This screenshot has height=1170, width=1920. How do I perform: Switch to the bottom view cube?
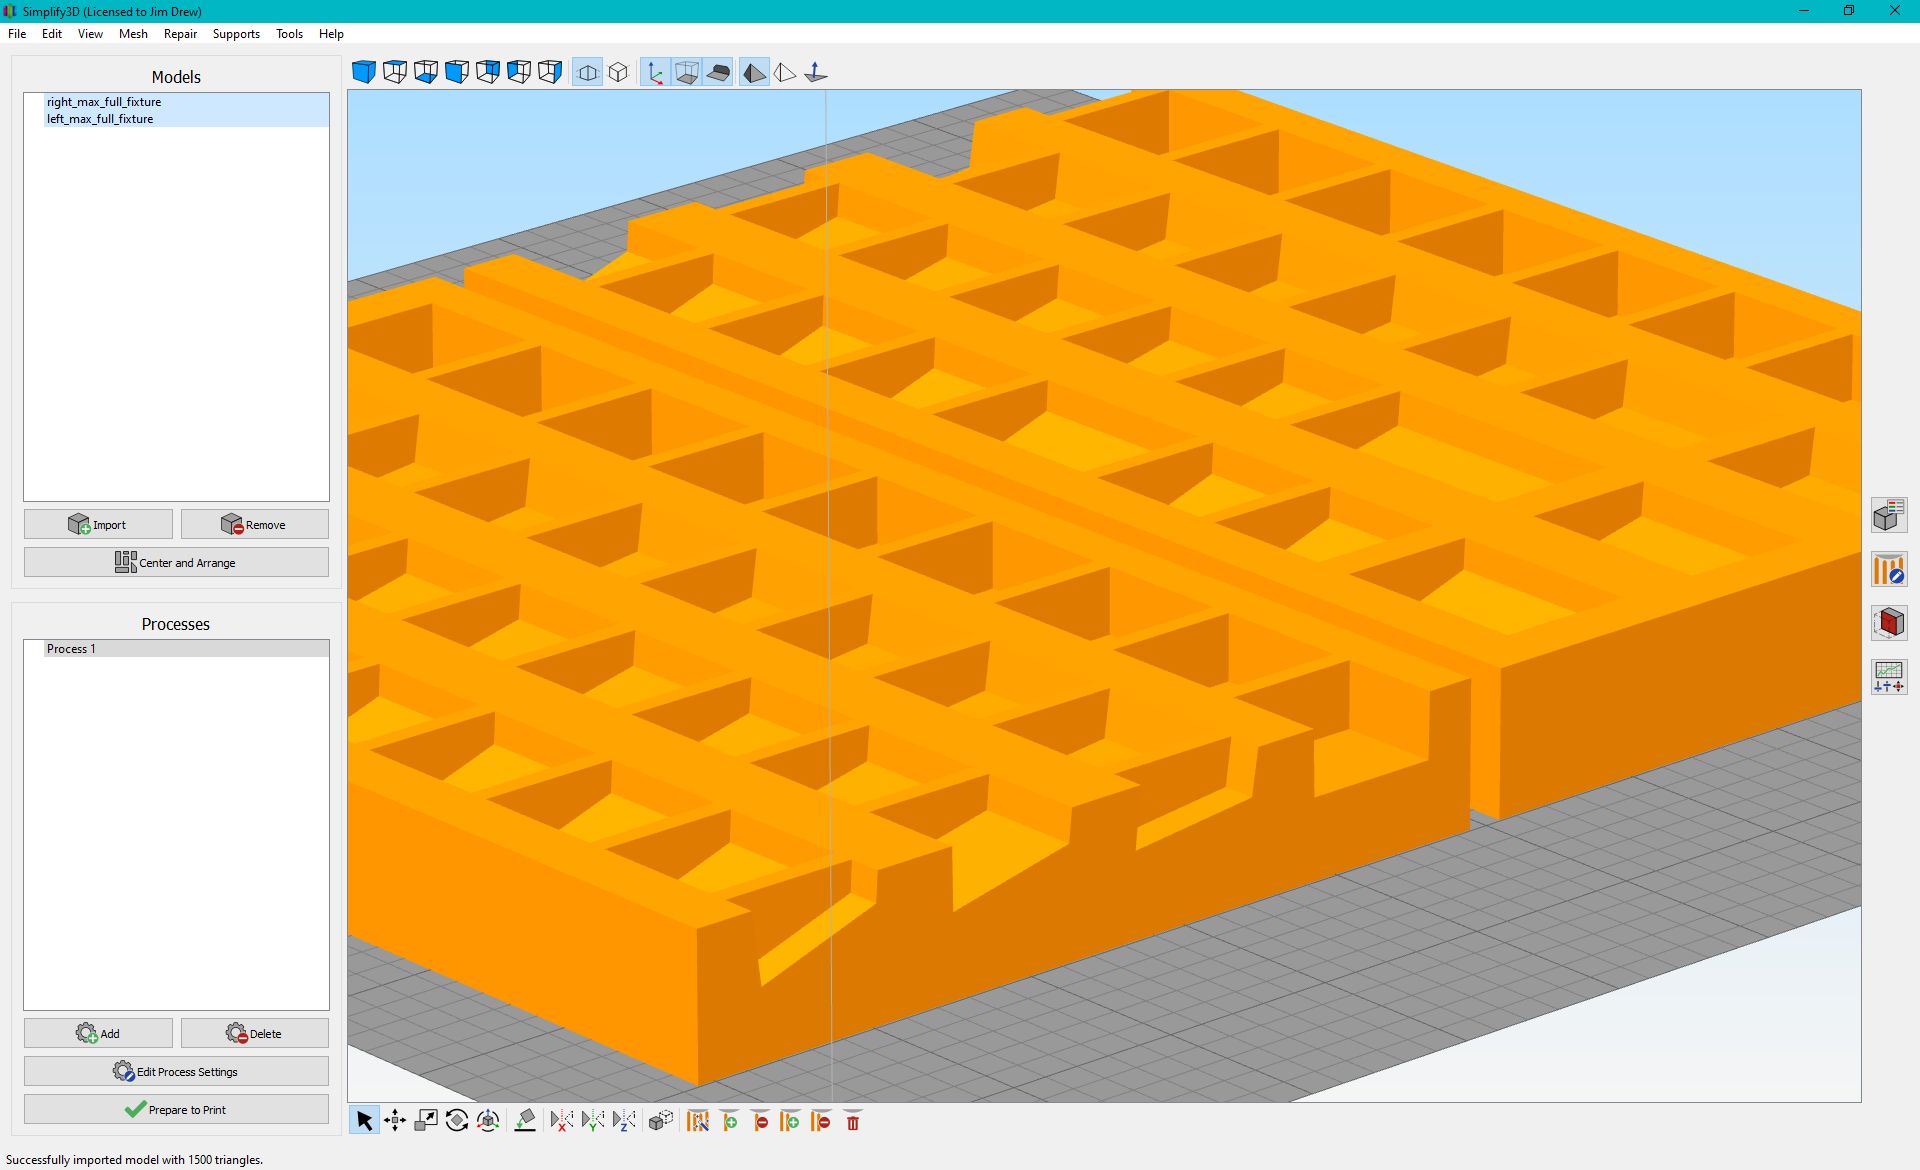[426, 72]
